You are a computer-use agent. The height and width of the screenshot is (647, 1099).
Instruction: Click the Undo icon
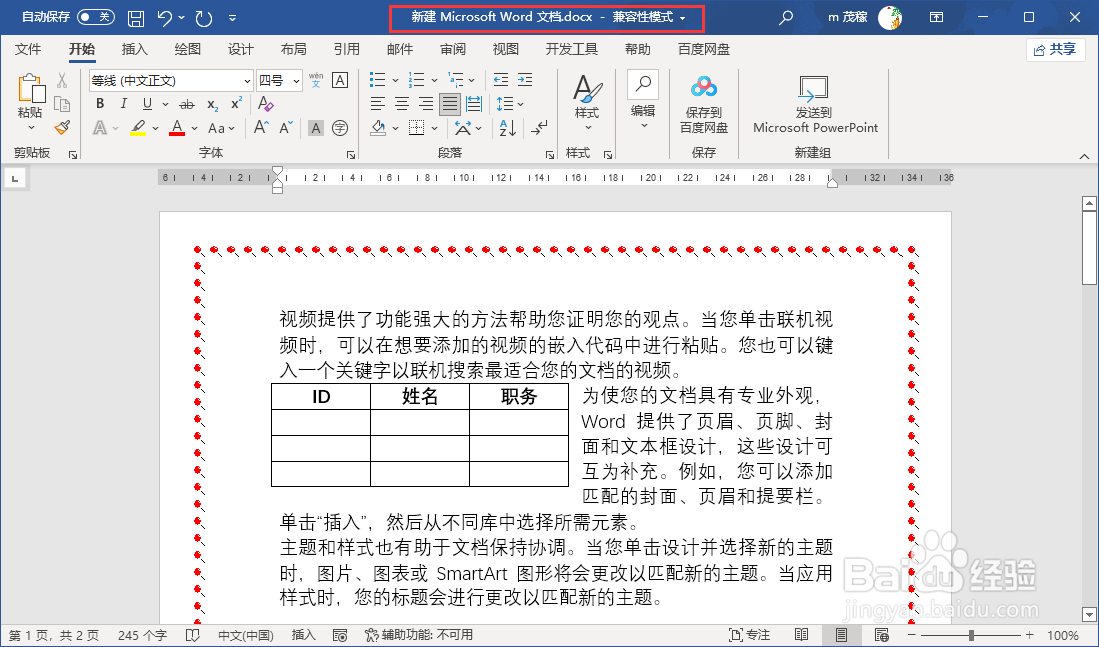click(x=166, y=17)
